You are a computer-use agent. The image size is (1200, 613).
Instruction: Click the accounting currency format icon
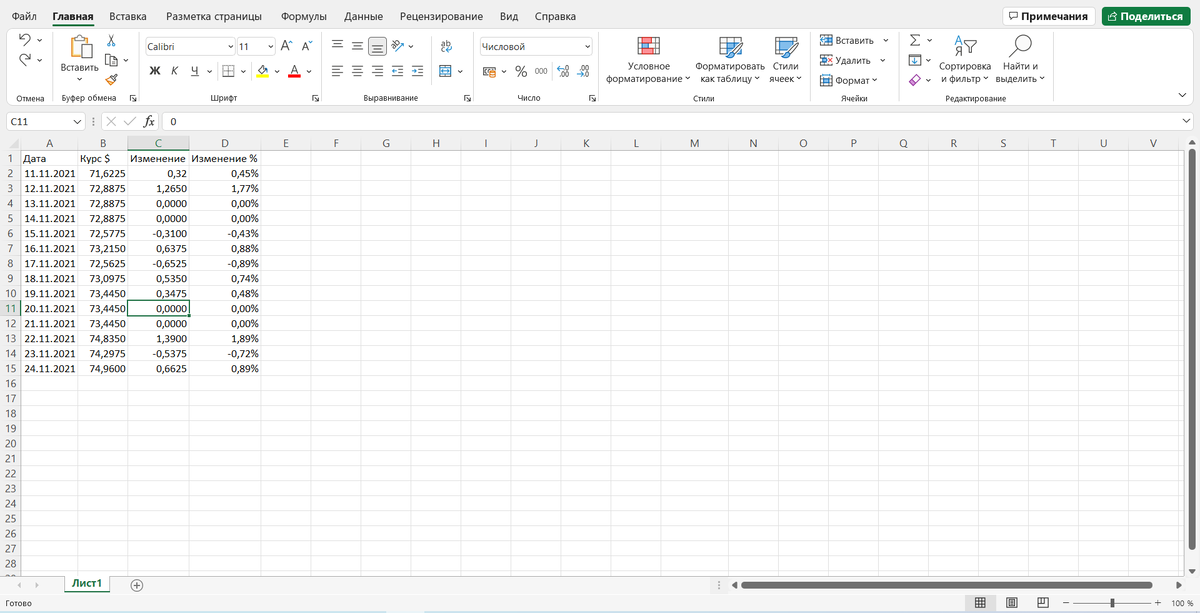(x=489, y=71)
